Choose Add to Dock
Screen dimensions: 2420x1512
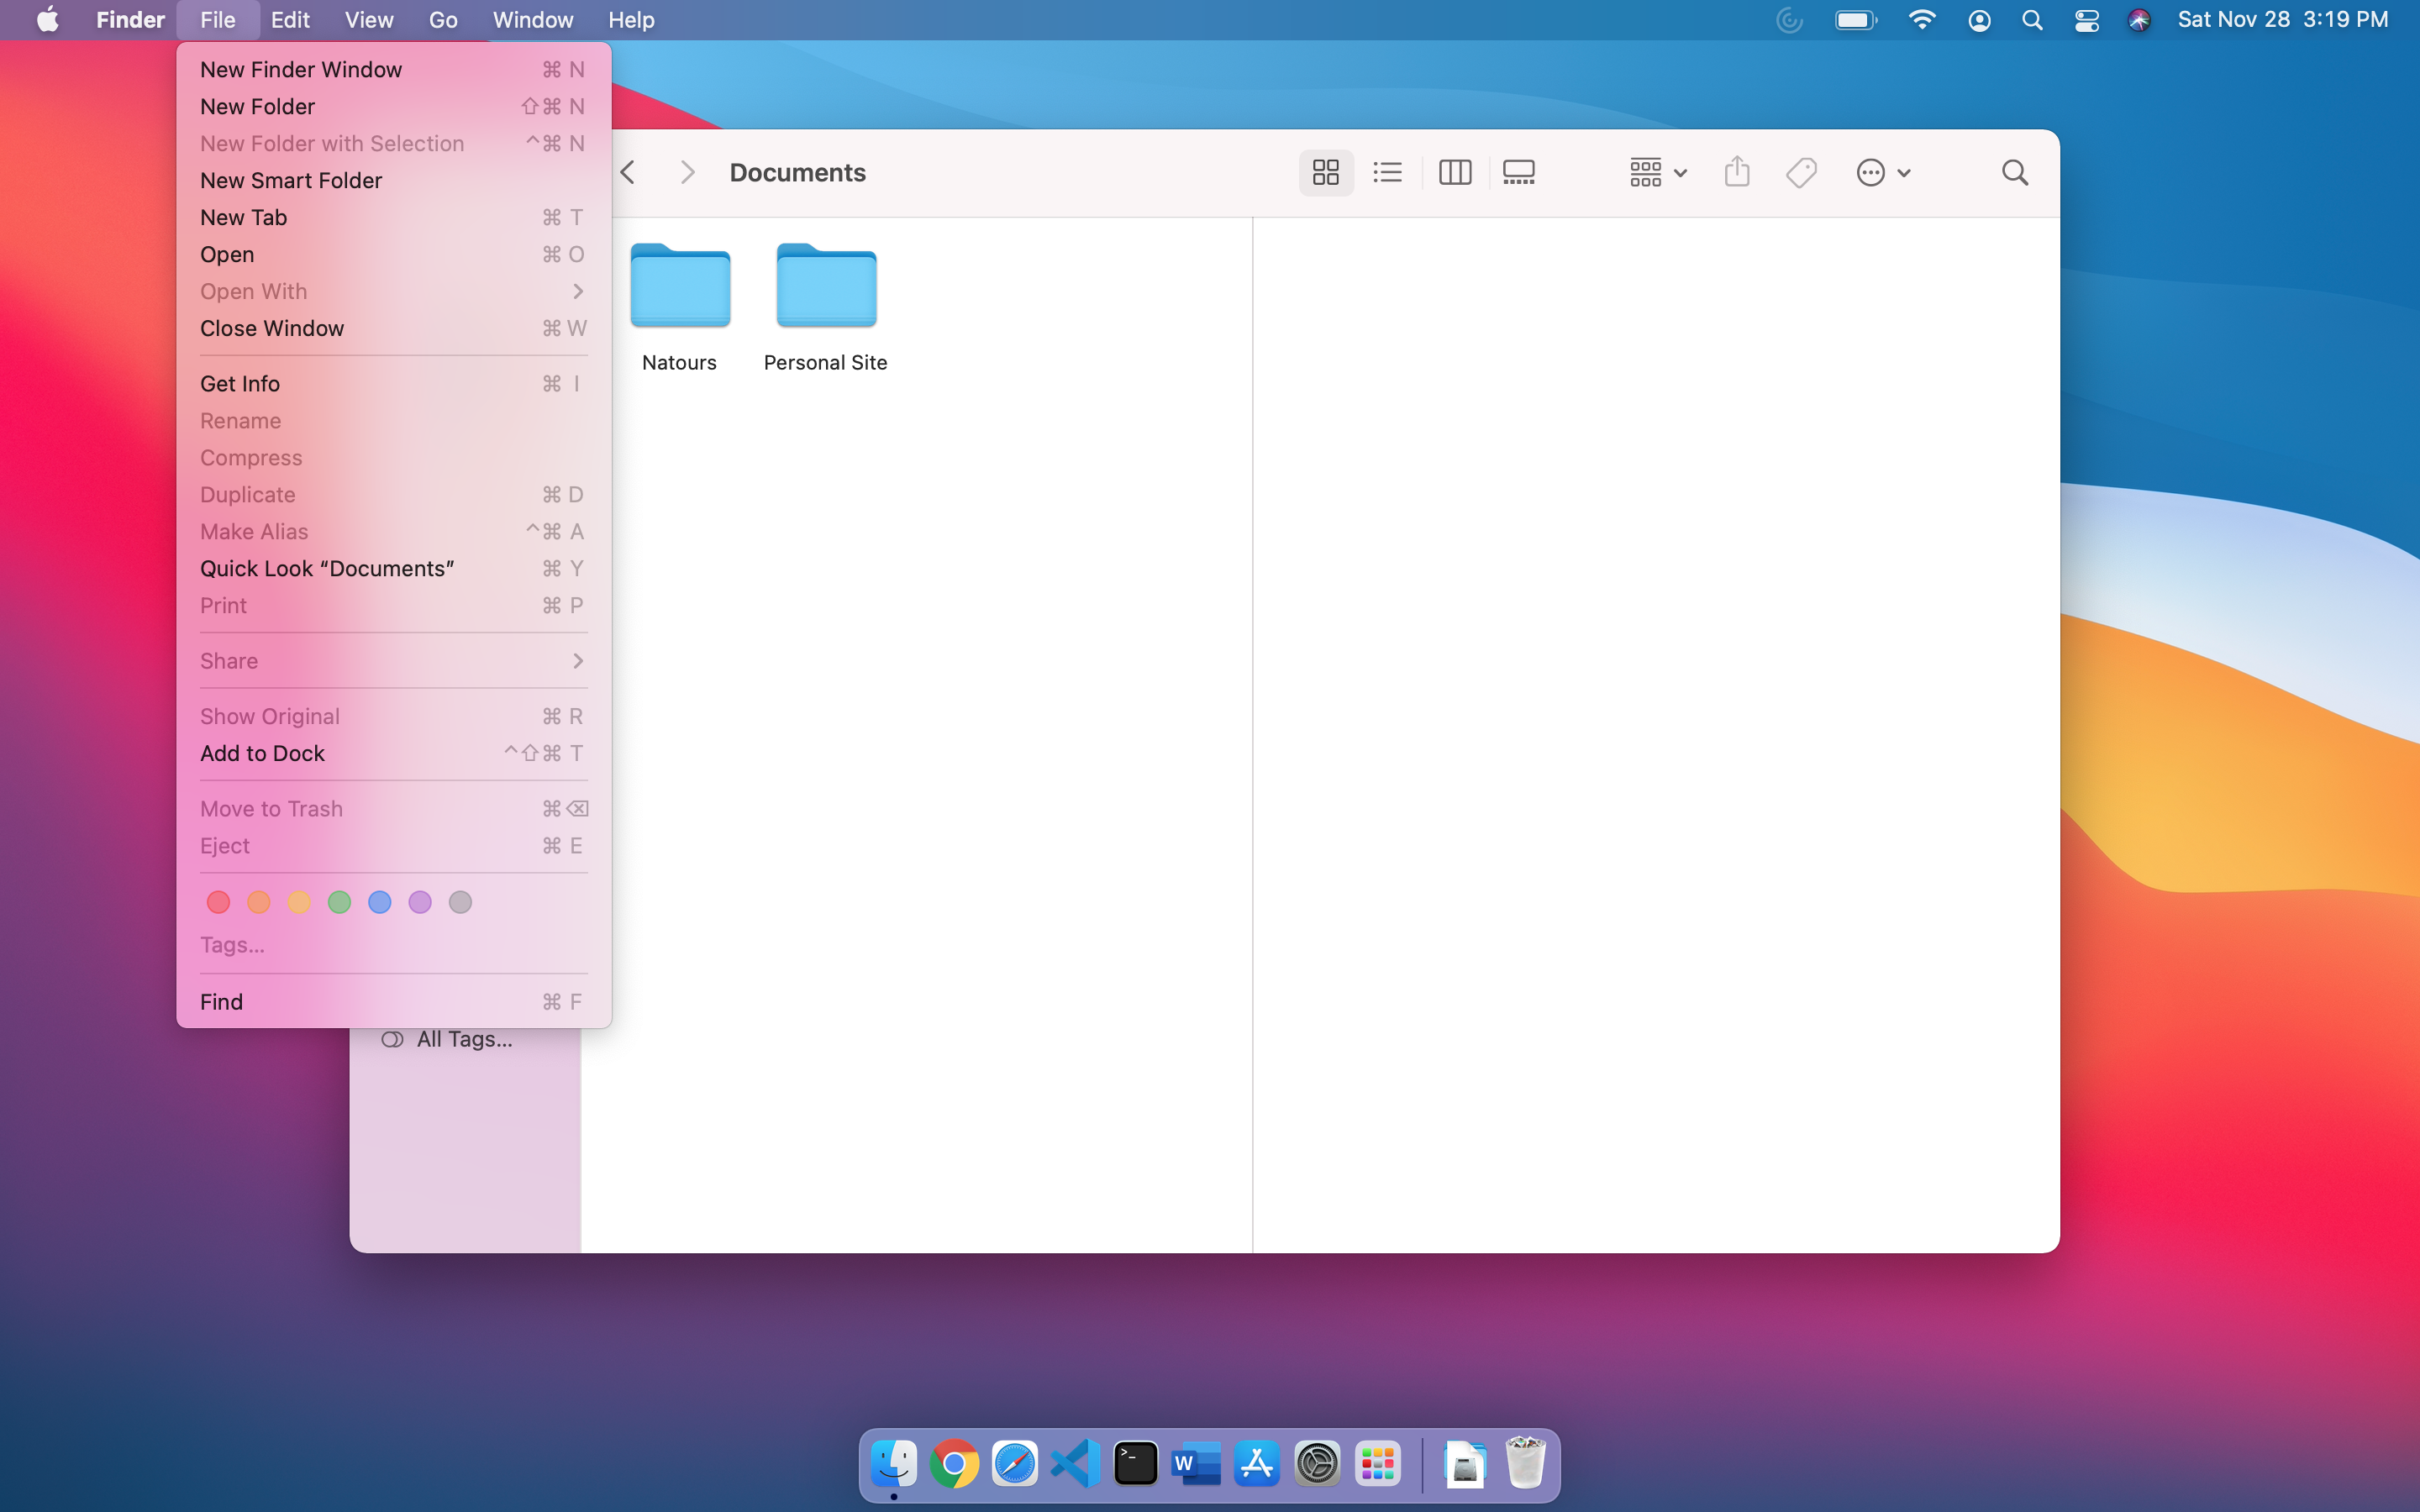point(393,753)
